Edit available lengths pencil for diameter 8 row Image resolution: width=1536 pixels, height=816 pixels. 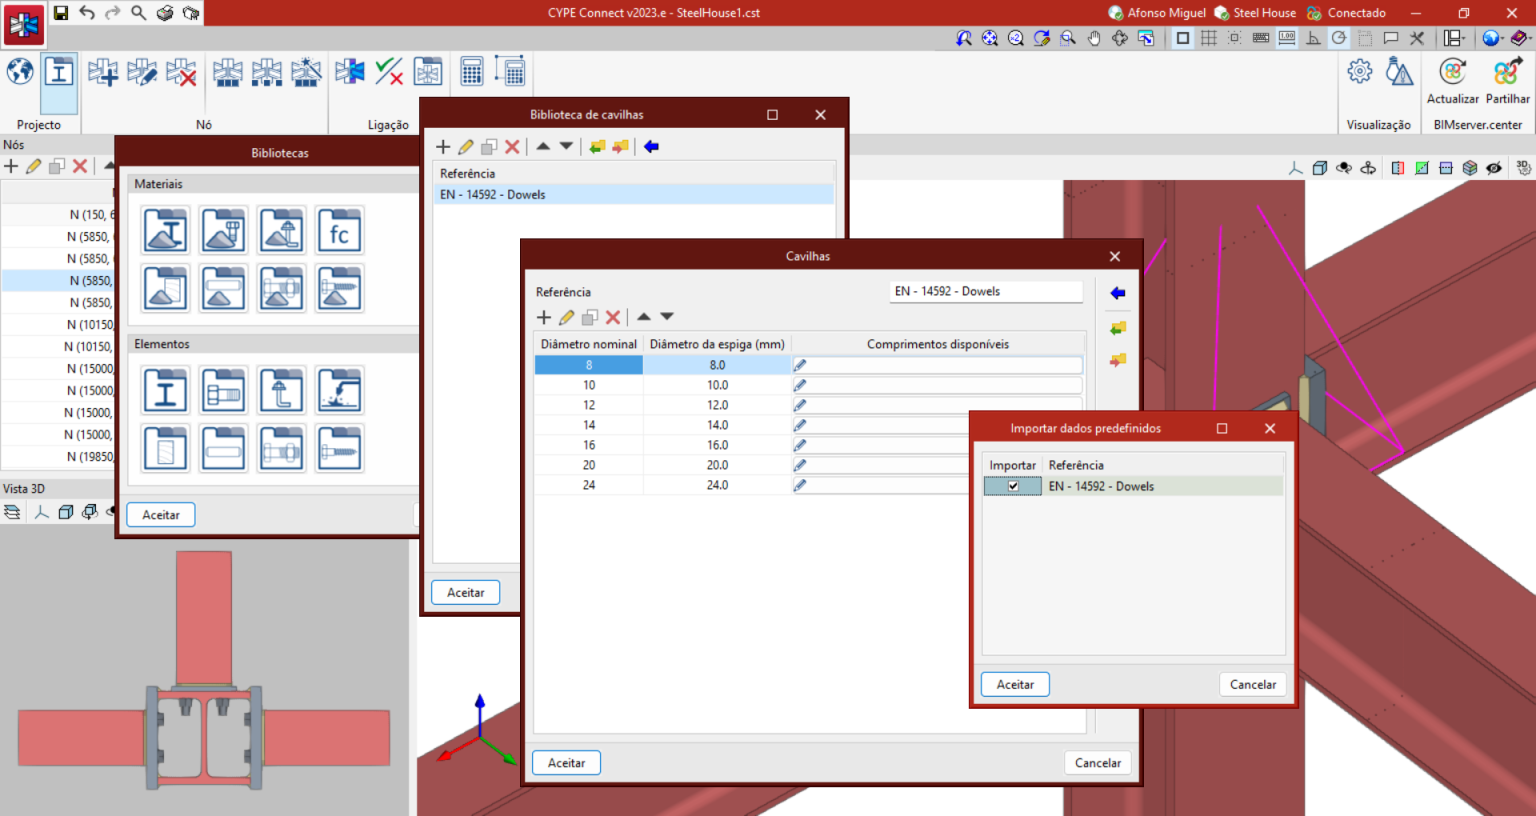pyautogui.click(x=800, y=365)
